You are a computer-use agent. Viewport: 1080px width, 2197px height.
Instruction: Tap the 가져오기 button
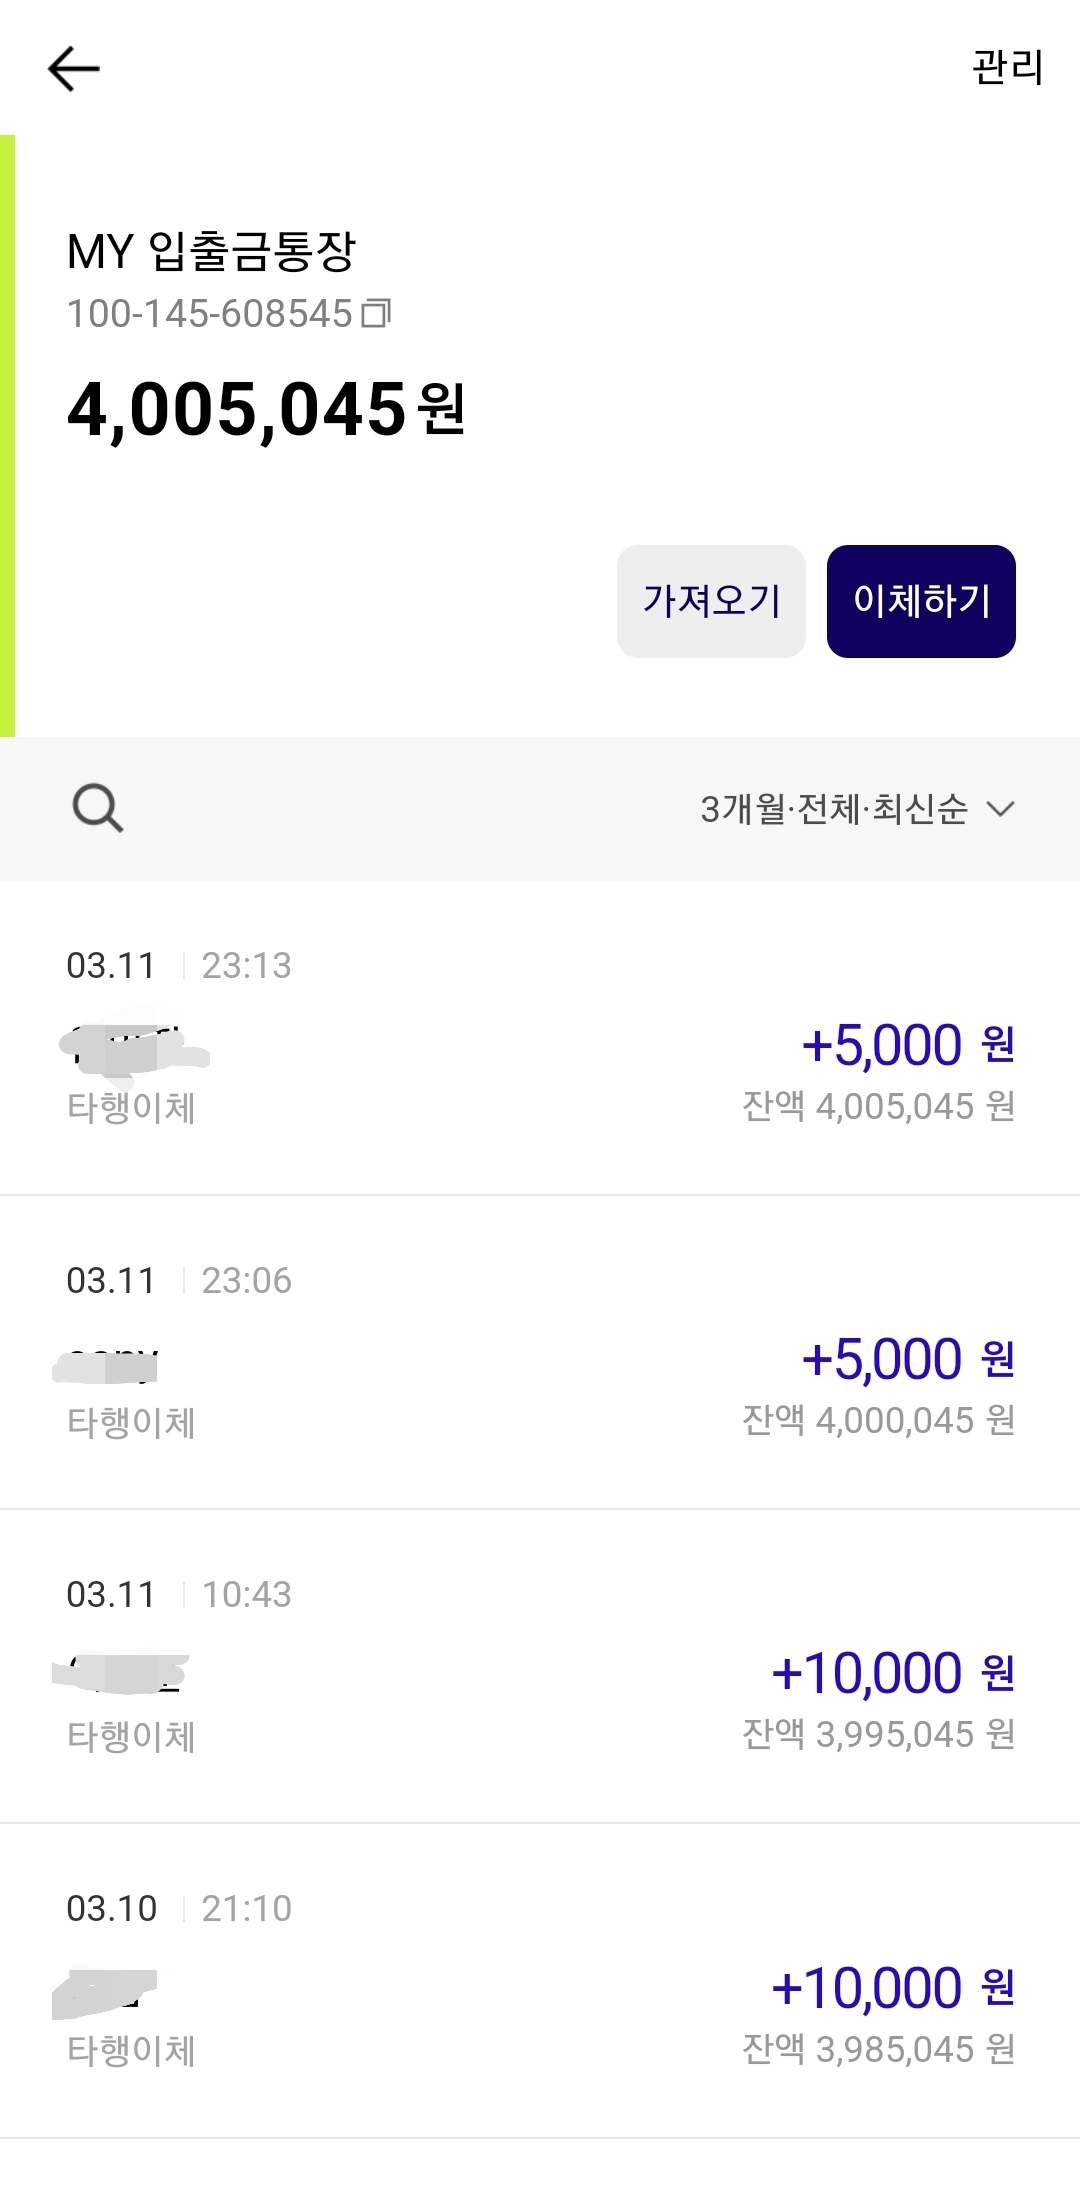711,601
